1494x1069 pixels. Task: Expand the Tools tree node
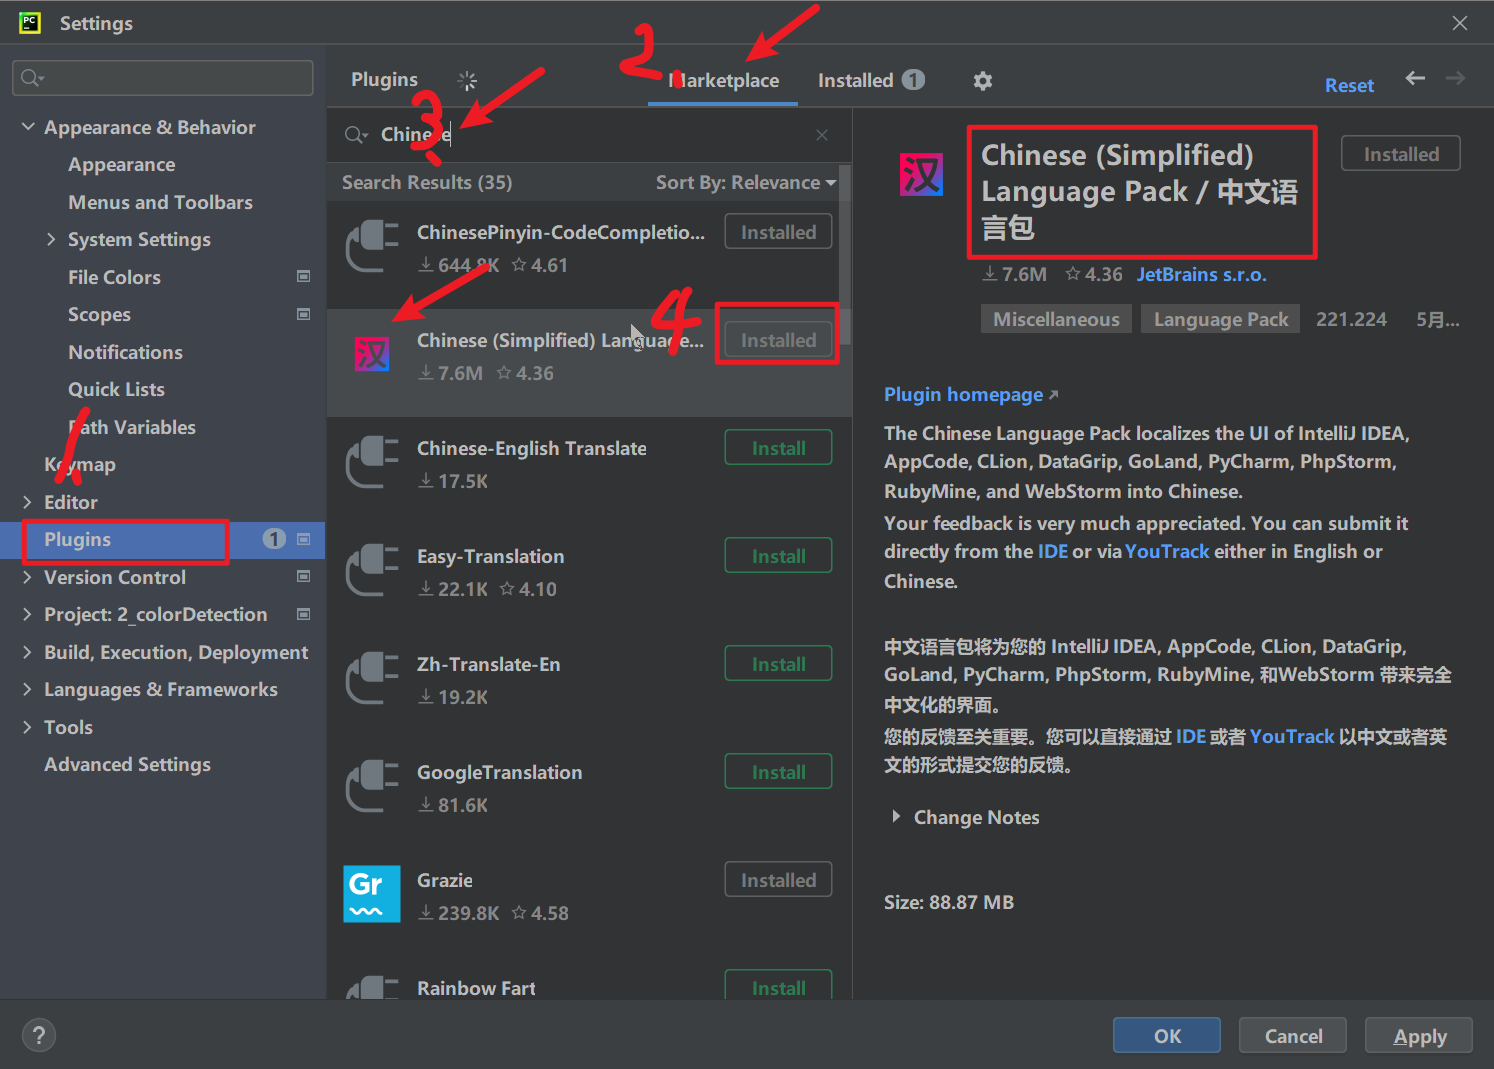(x=27, y=727)
